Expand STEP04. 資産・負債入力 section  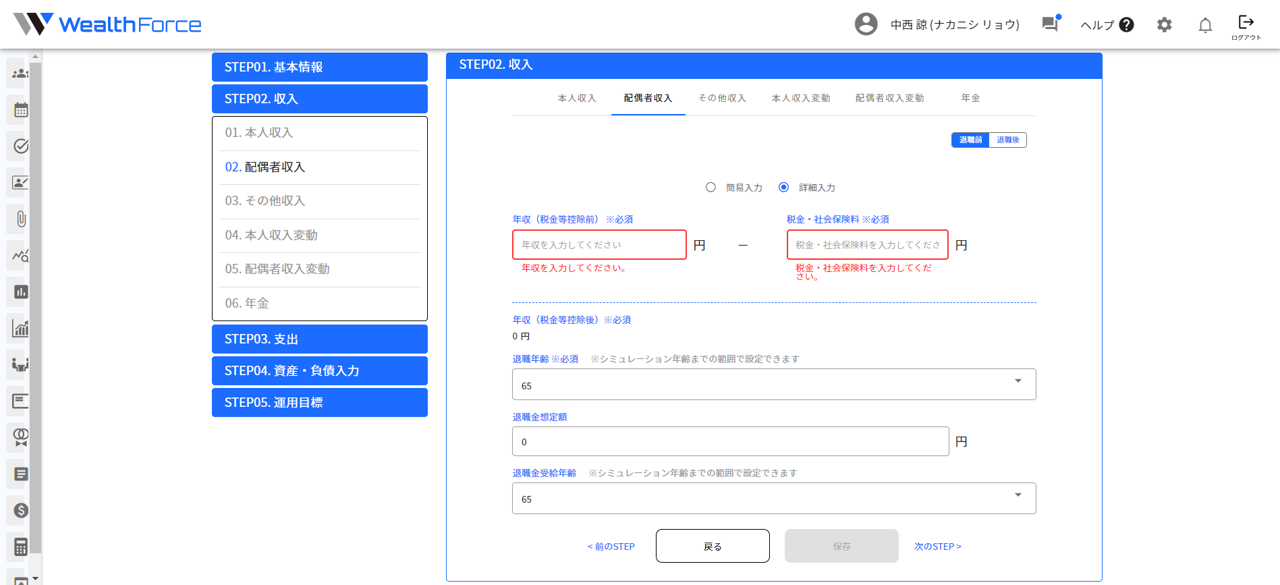320,371
